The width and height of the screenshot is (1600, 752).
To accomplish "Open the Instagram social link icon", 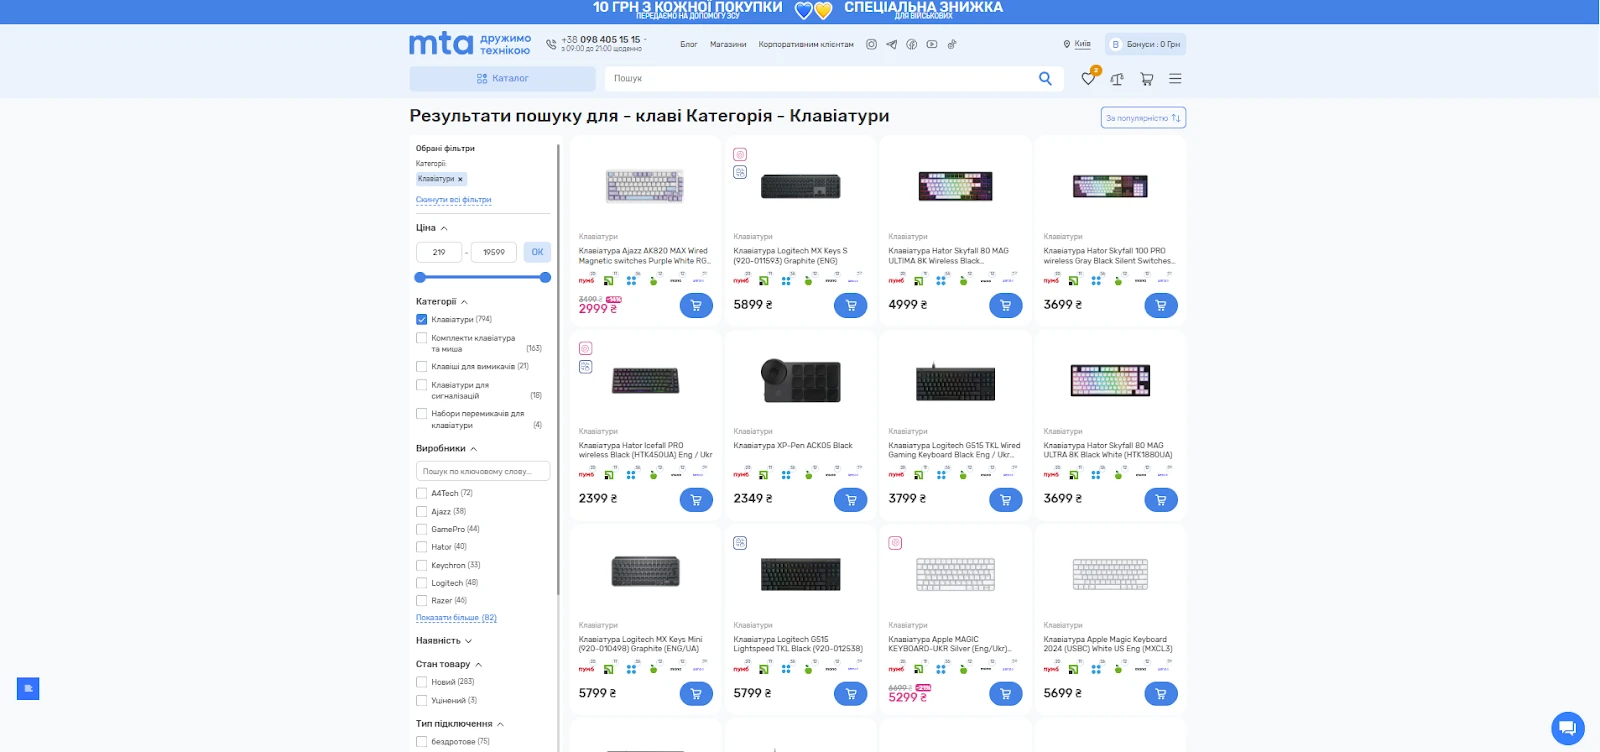I will [871, 44].
